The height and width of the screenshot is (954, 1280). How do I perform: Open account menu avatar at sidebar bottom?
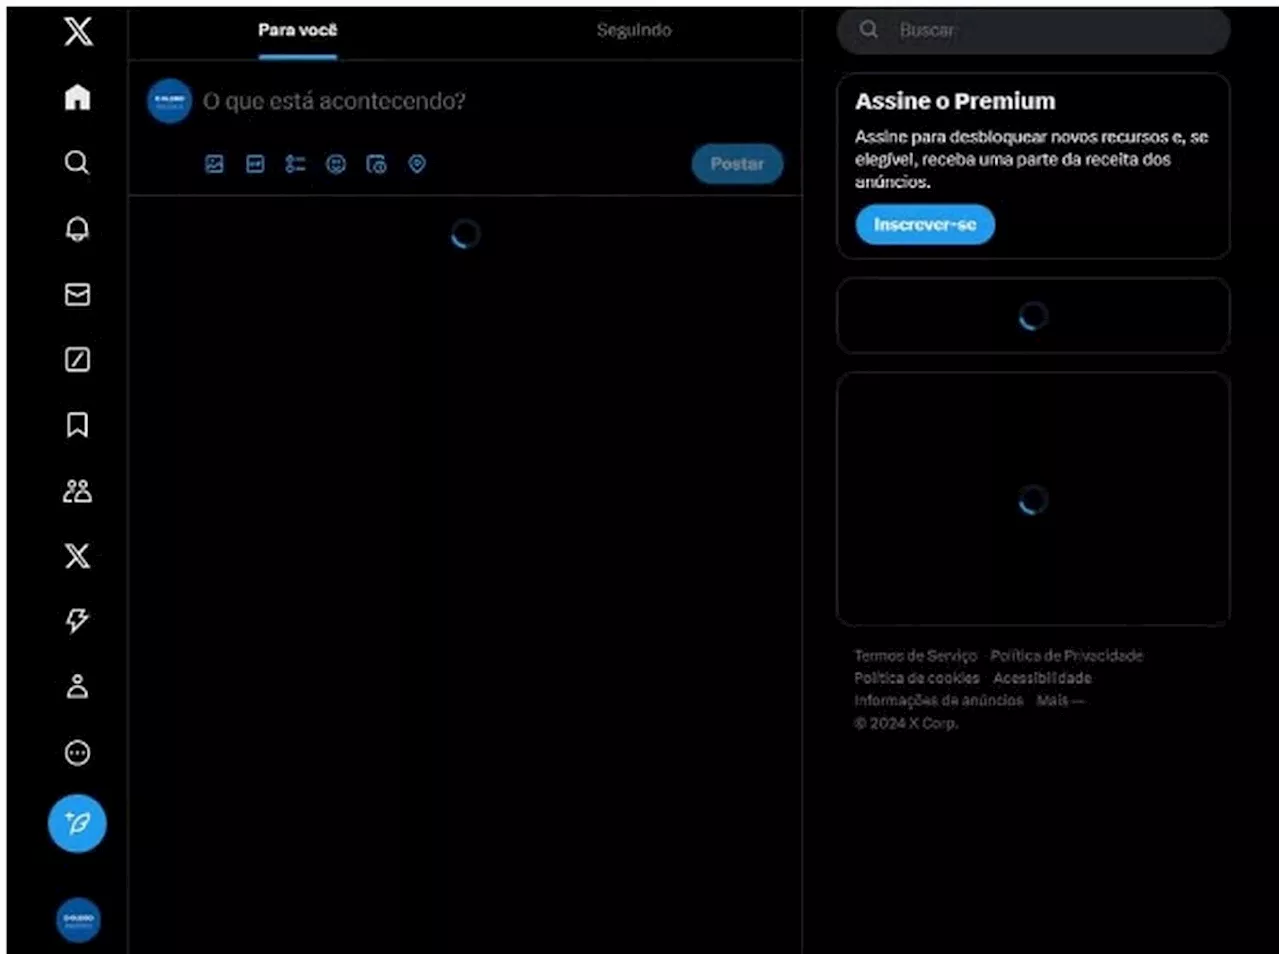tap(78, 920)
